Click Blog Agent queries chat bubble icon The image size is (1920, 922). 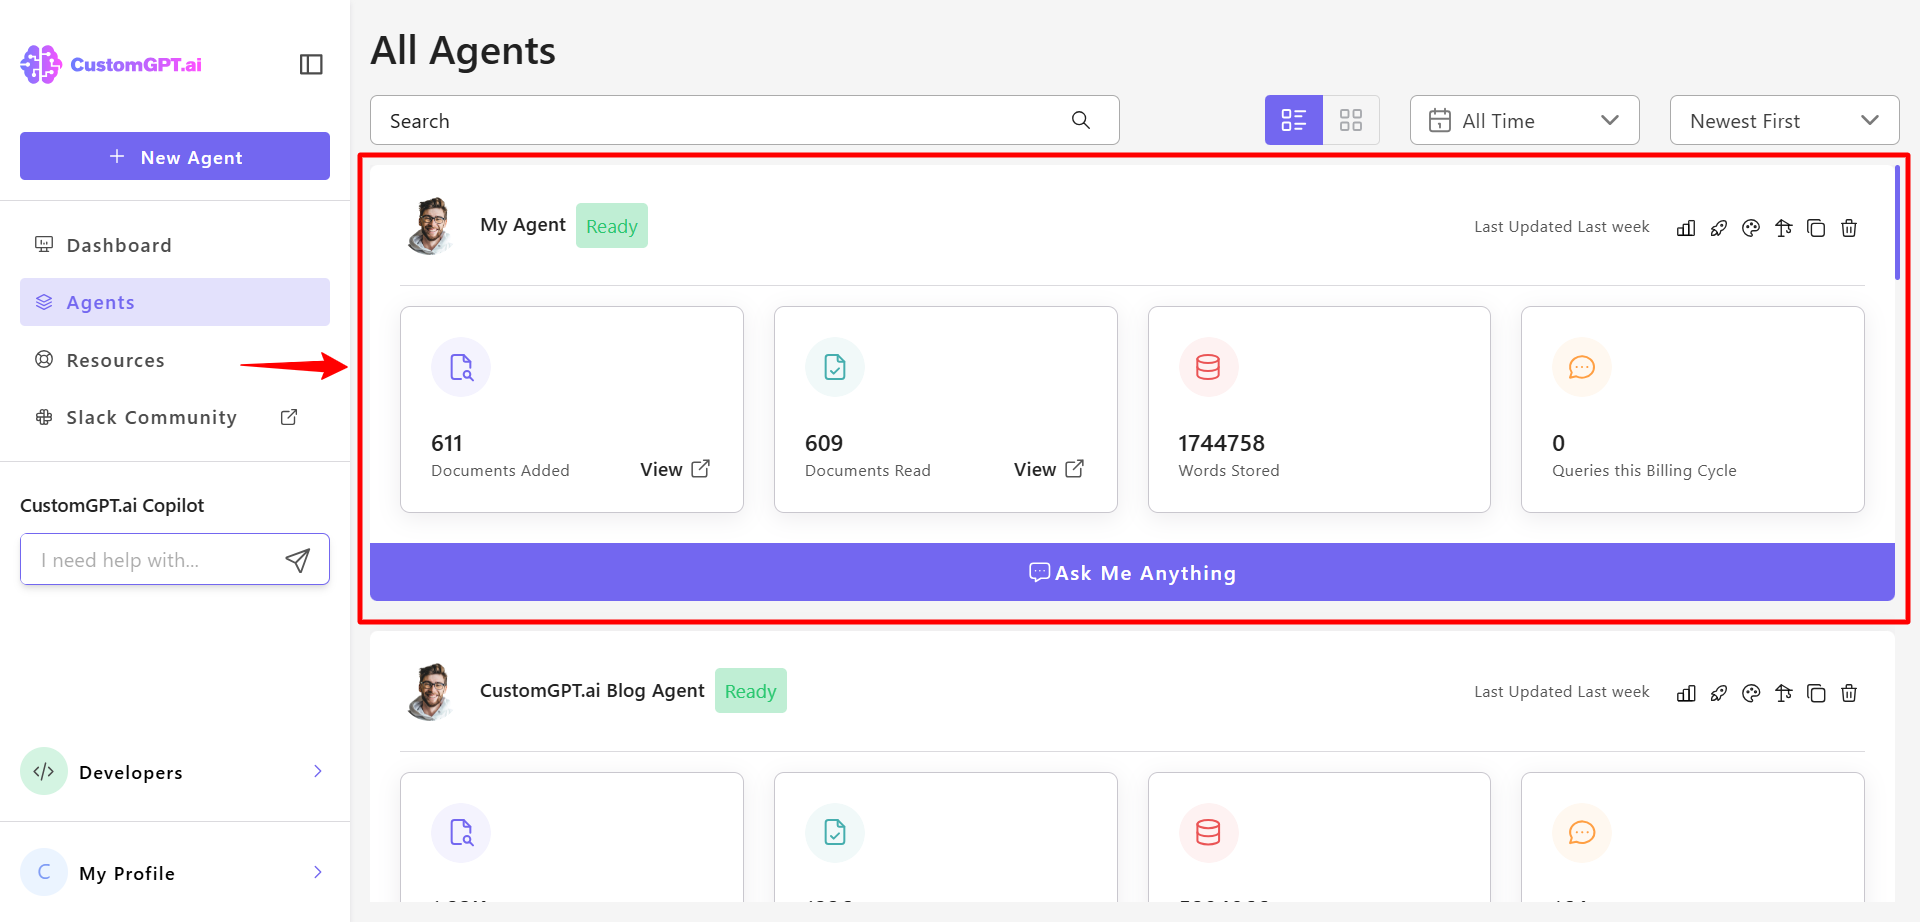(1582, 833)
